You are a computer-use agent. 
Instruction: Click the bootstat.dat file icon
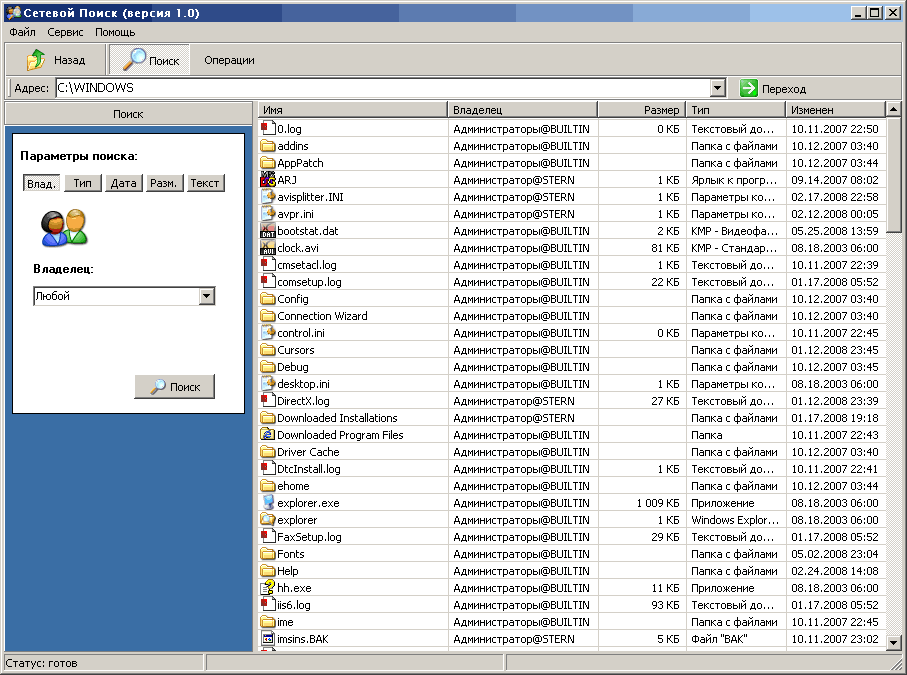point(268,231)
